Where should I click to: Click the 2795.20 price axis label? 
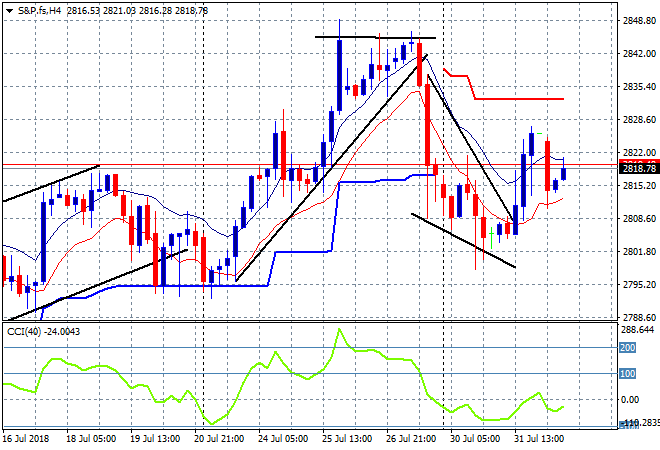(x=639, y=285)
